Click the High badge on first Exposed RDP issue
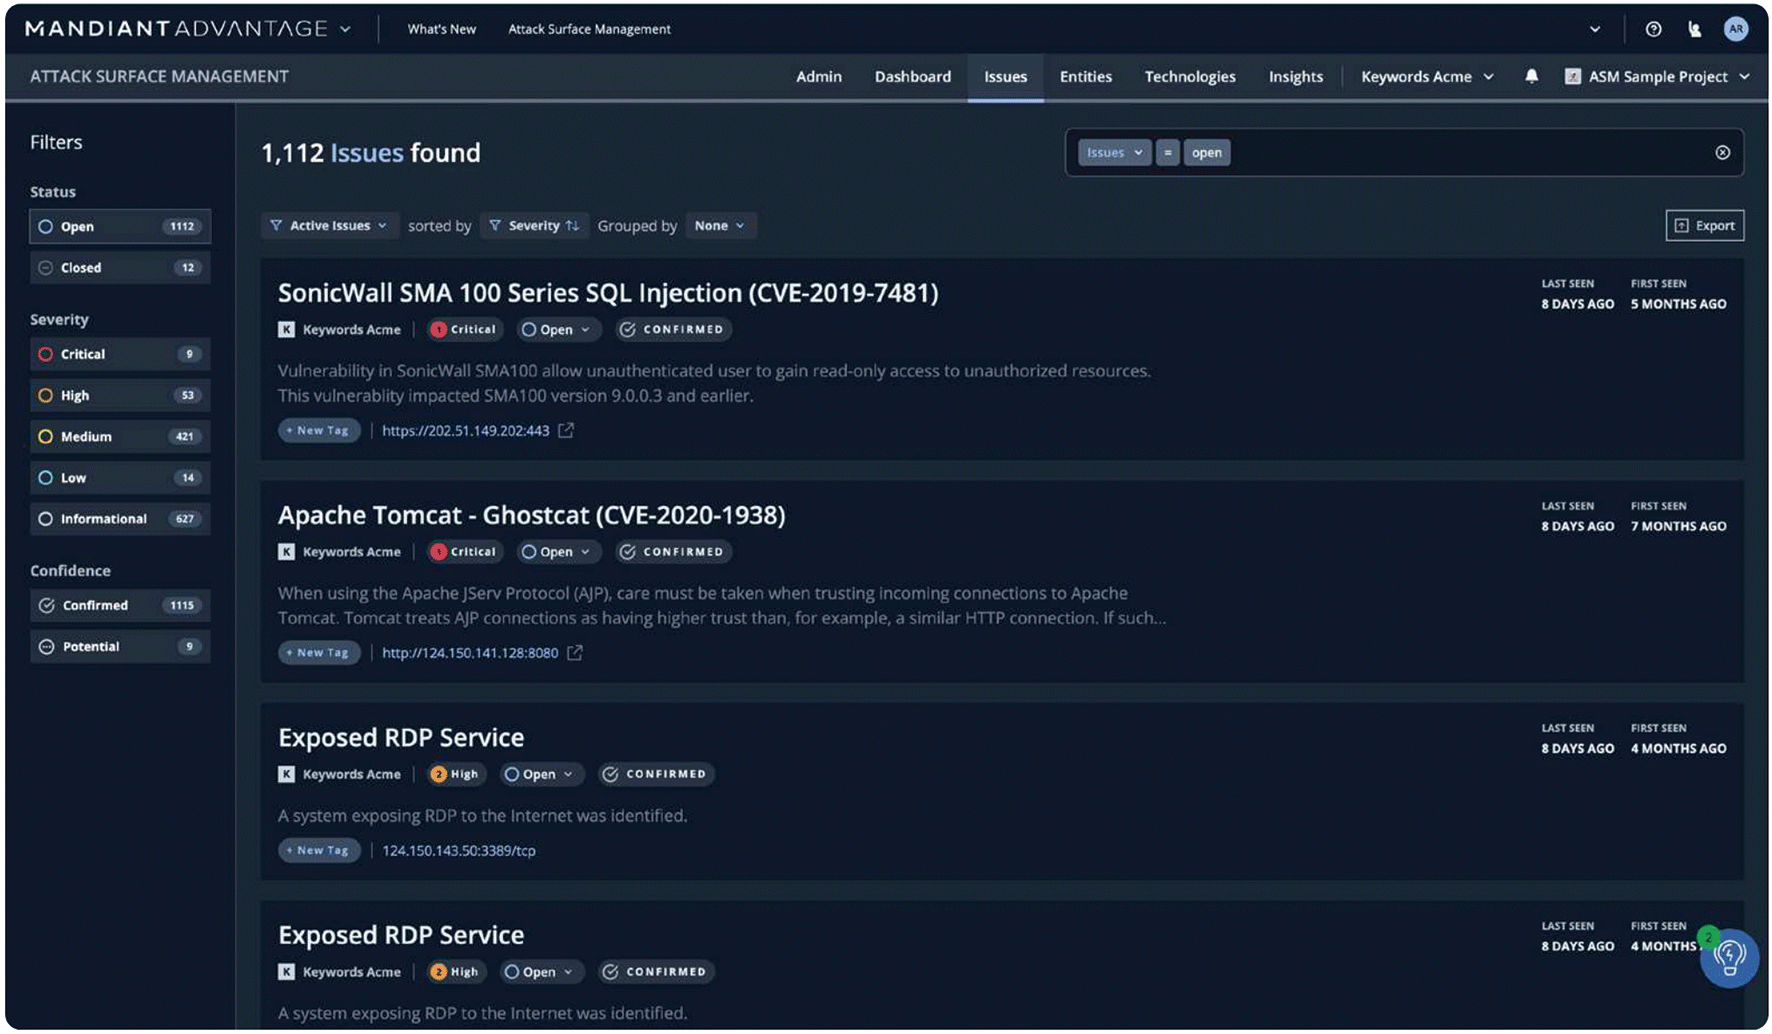 point(456,774)
